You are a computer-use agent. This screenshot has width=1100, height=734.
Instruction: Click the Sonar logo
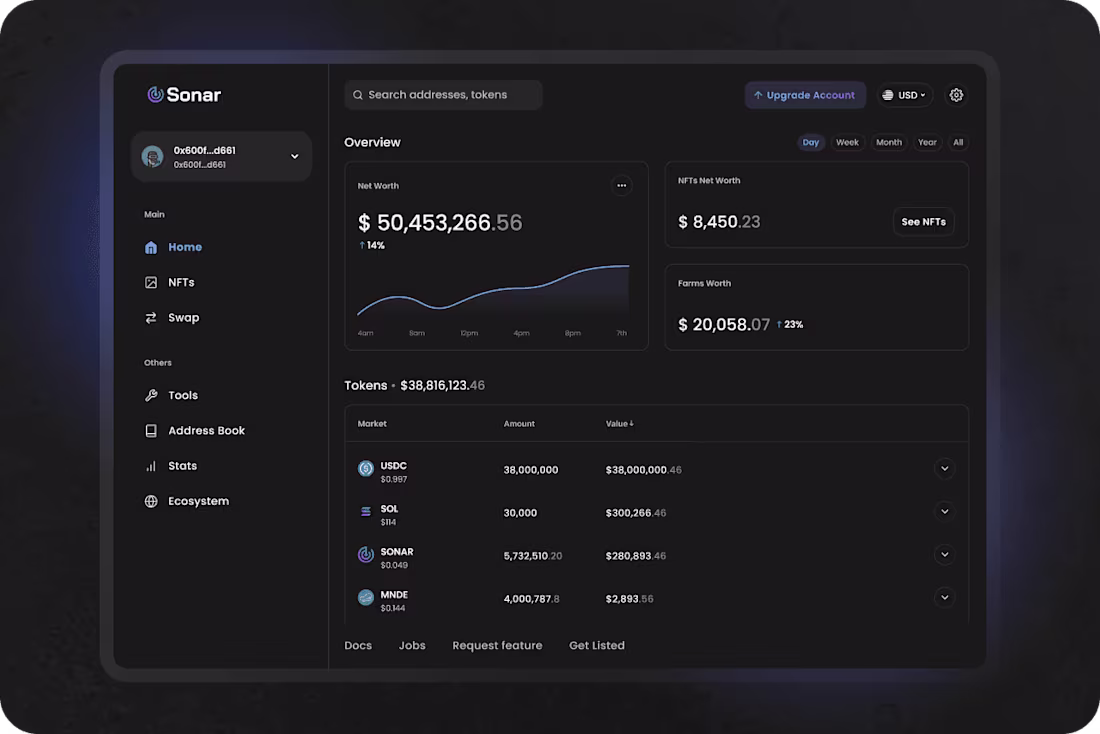tap(185, 95)
